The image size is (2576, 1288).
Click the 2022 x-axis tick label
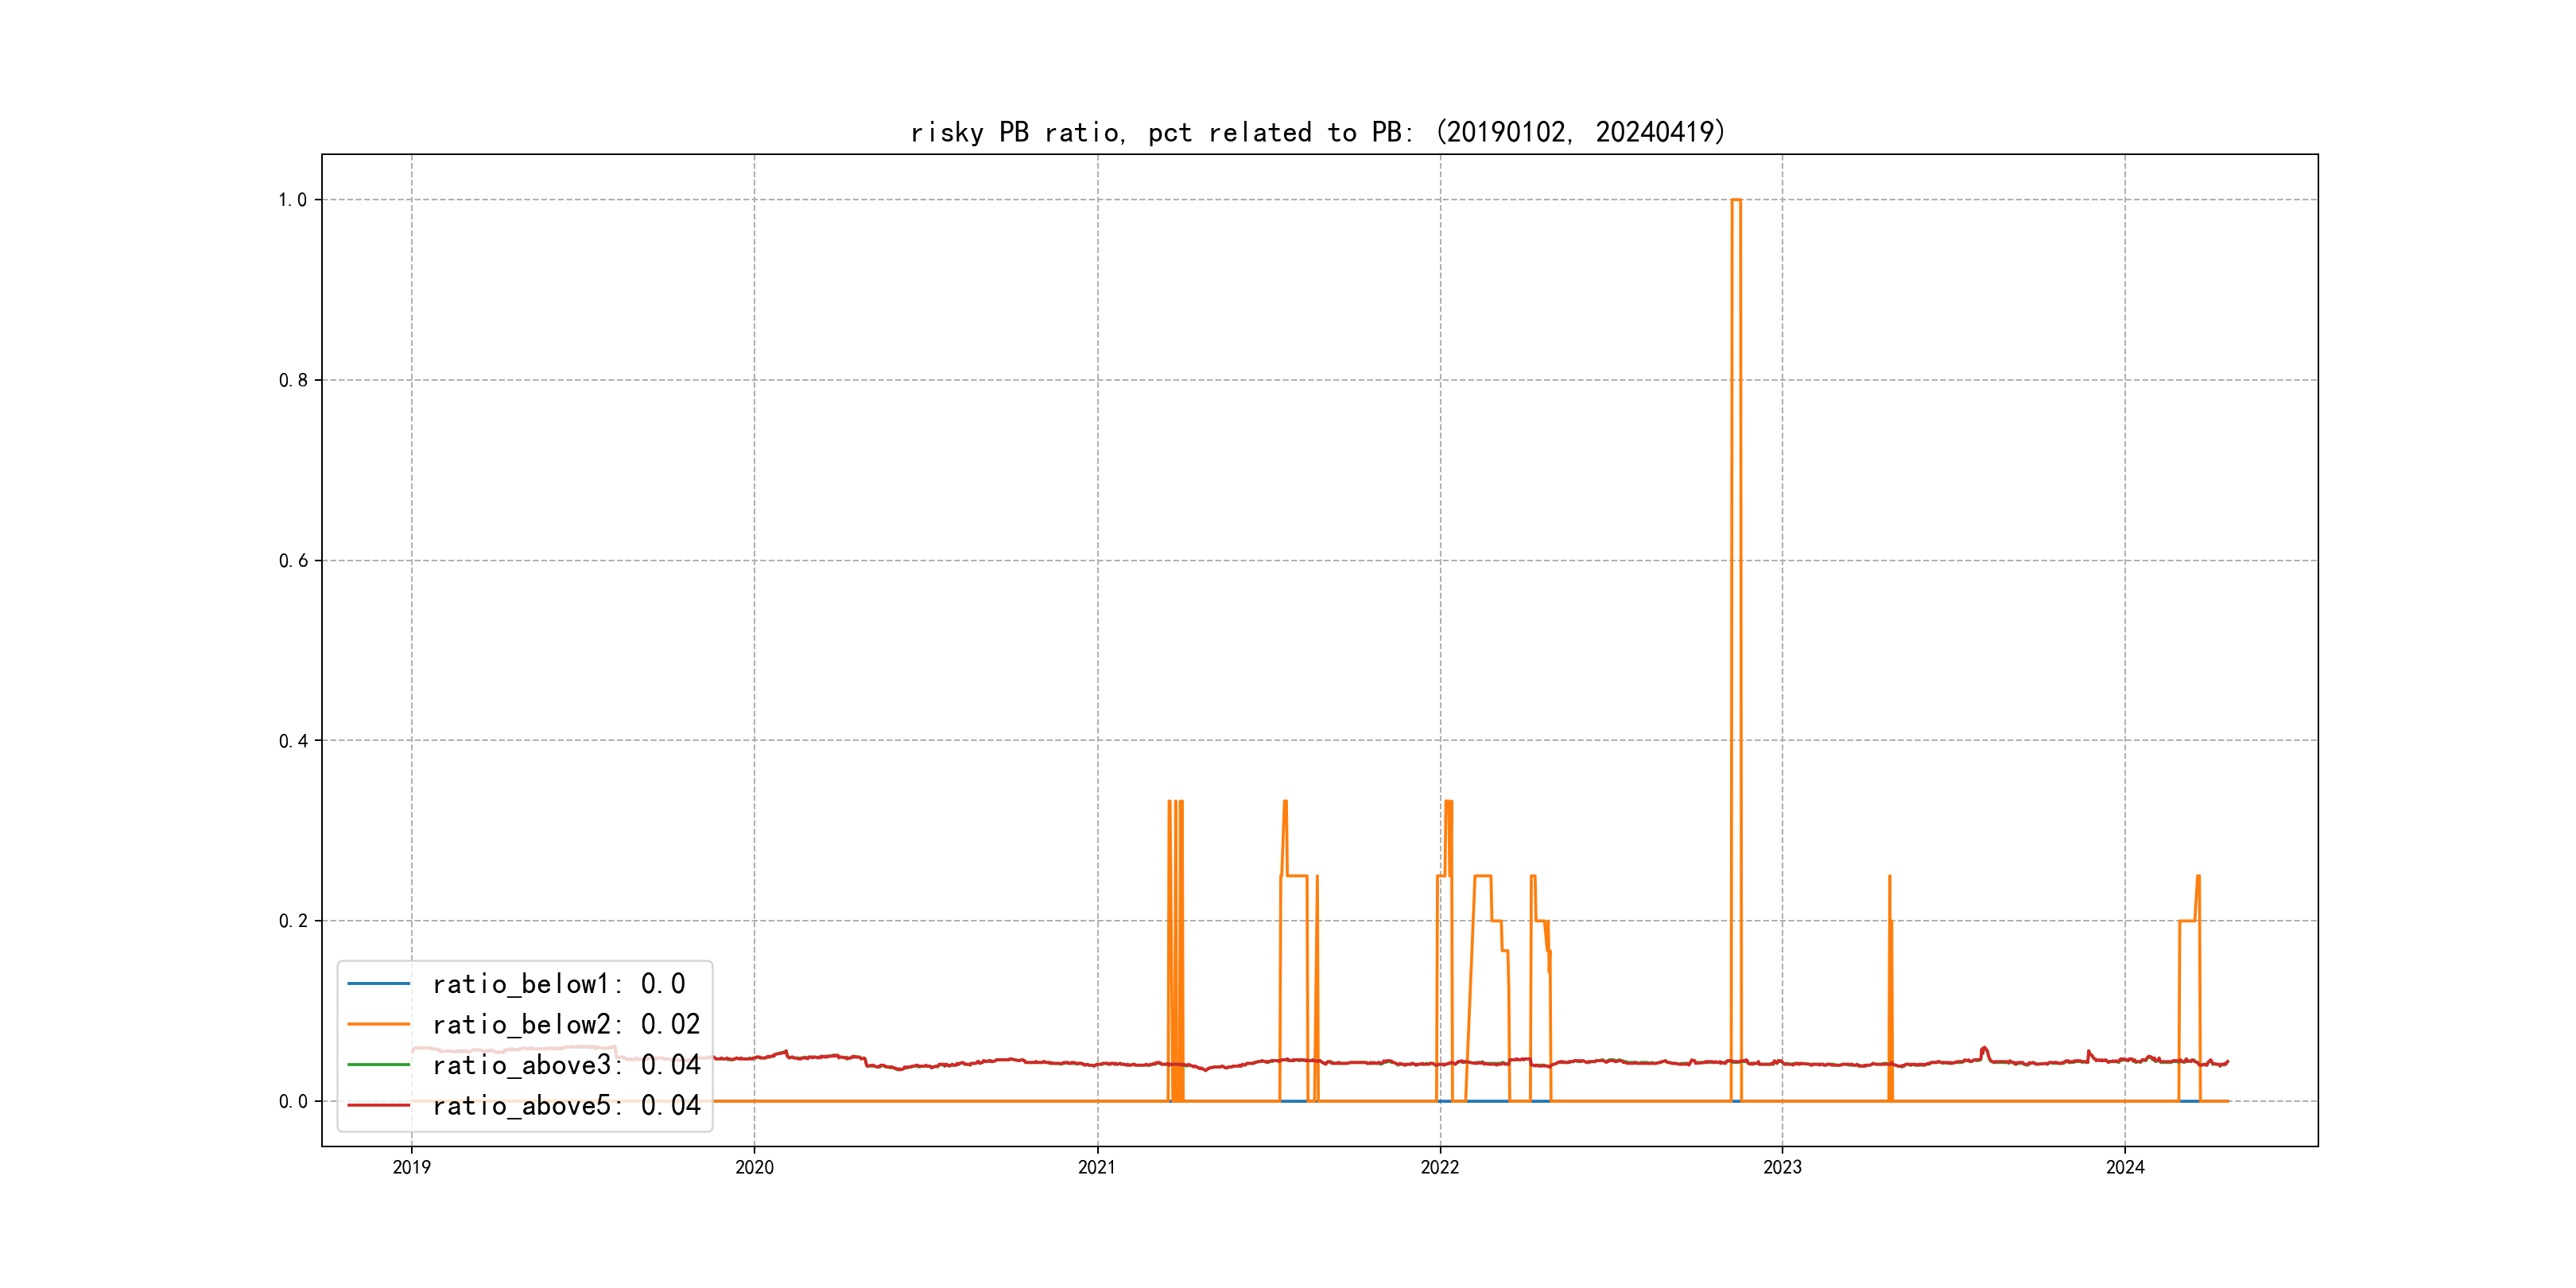tap(1440, 1167)
